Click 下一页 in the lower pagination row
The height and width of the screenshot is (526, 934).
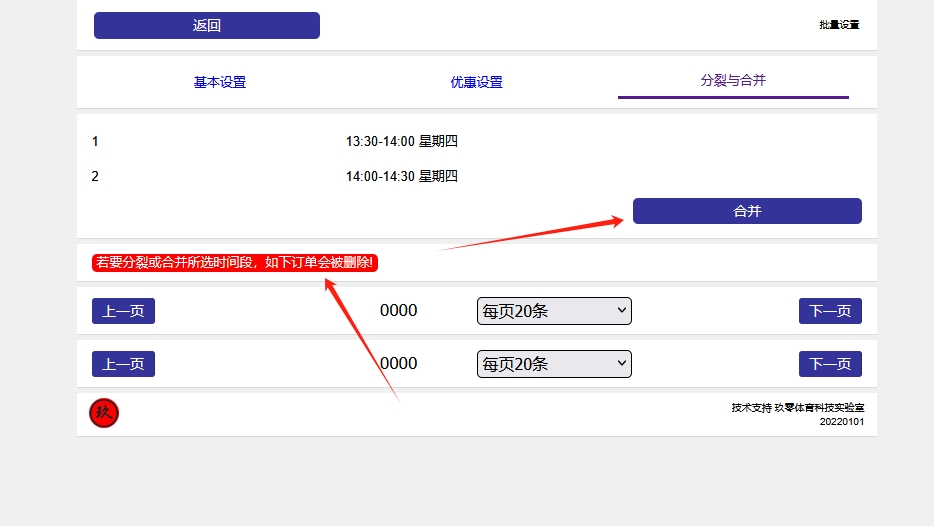(830, 364)
